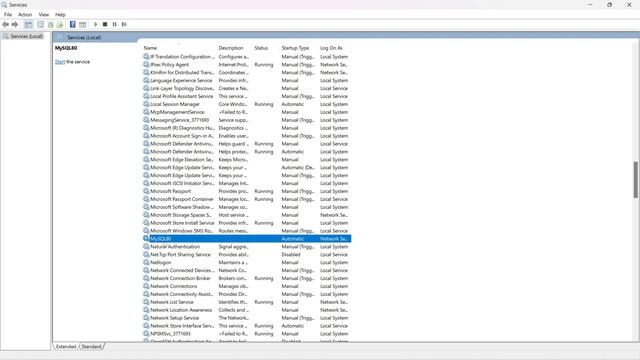Open the Action menu
Screen dimensions: 640x360
coord(25,14)
